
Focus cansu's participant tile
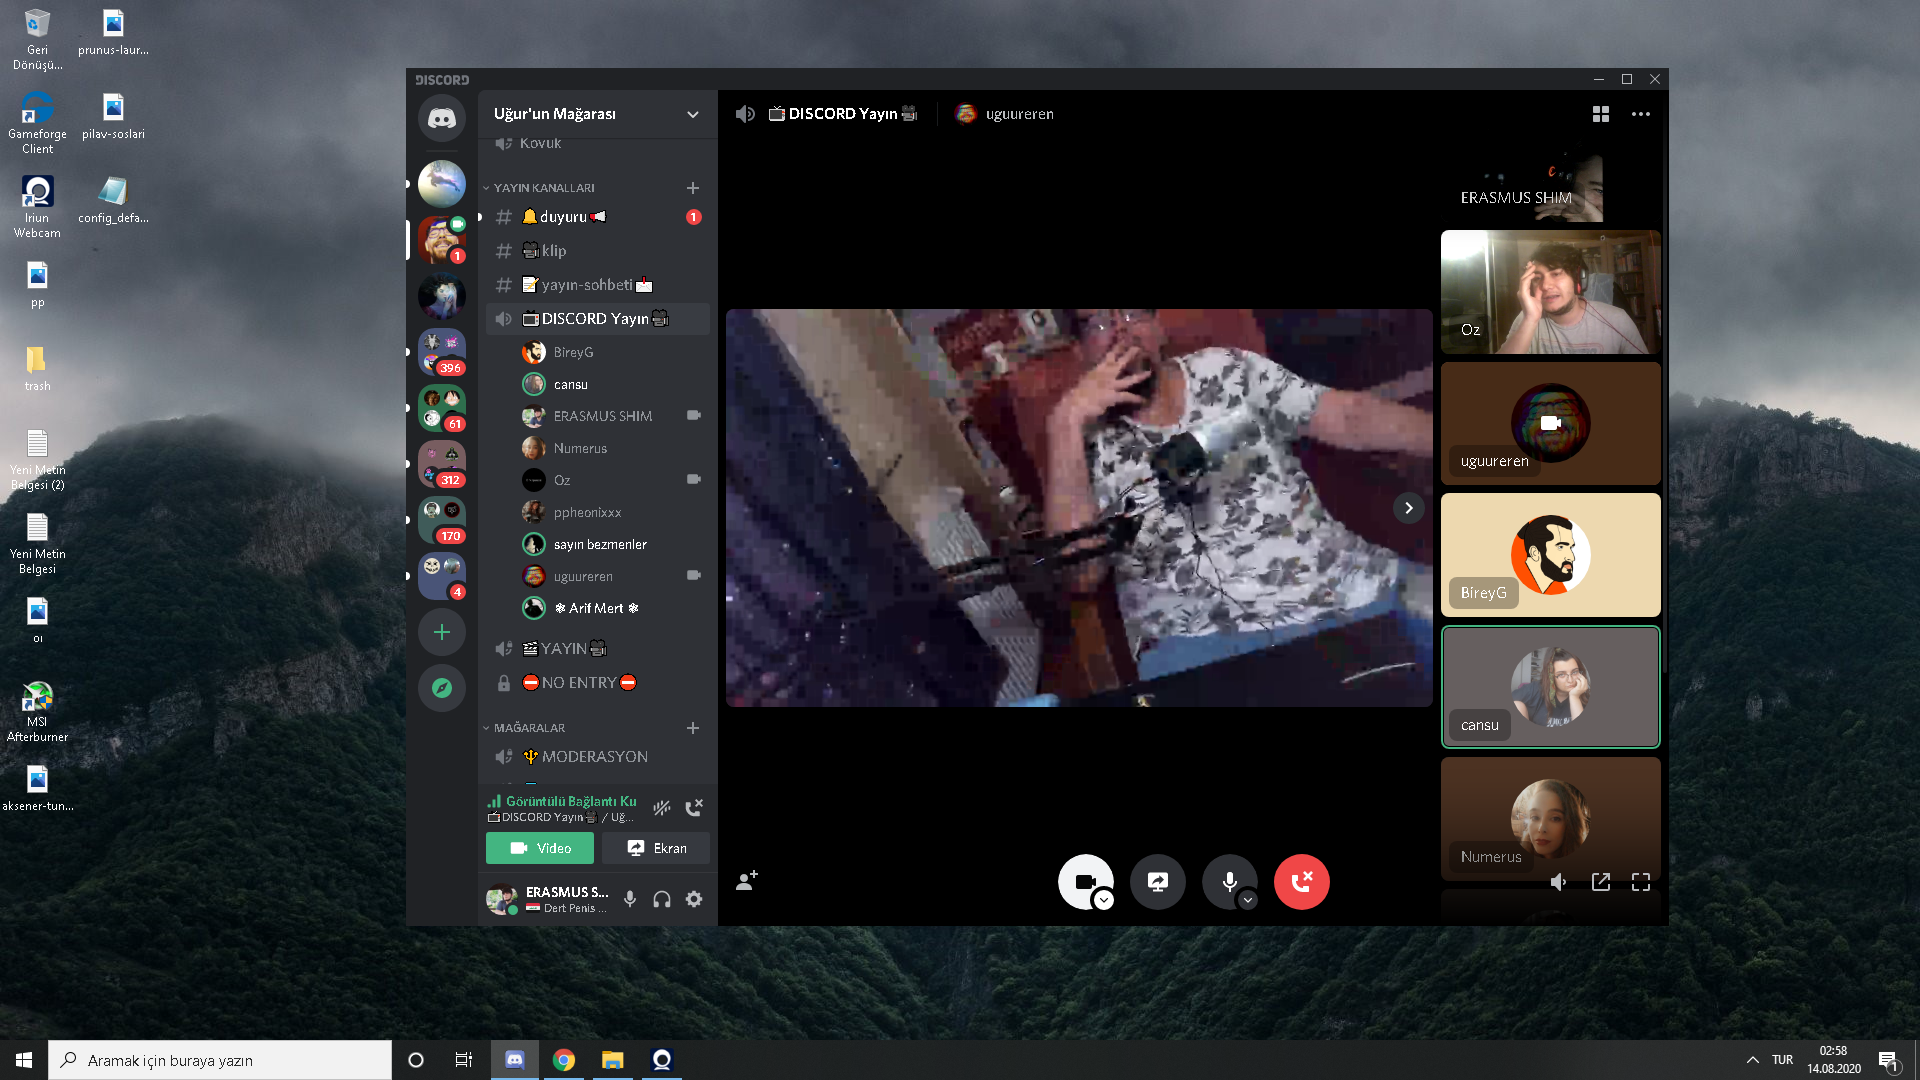pos(1551,687)
